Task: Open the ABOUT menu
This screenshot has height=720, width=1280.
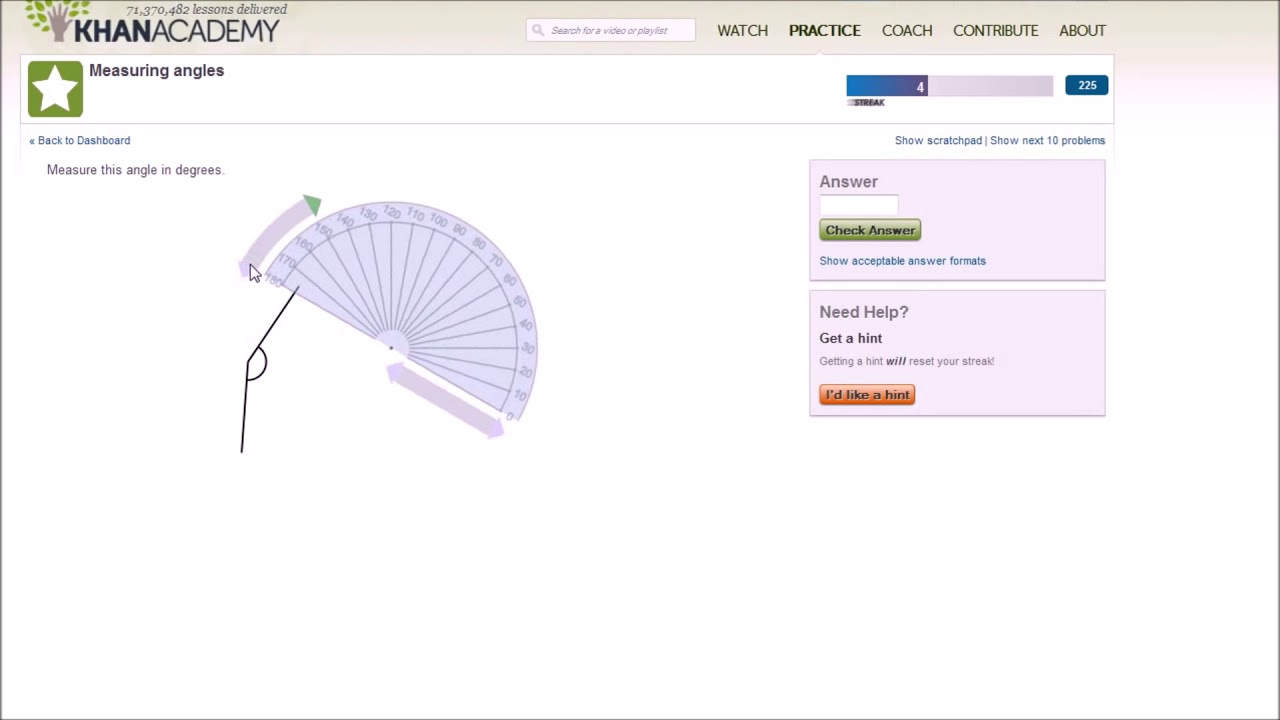Action: coord(1082,31)
